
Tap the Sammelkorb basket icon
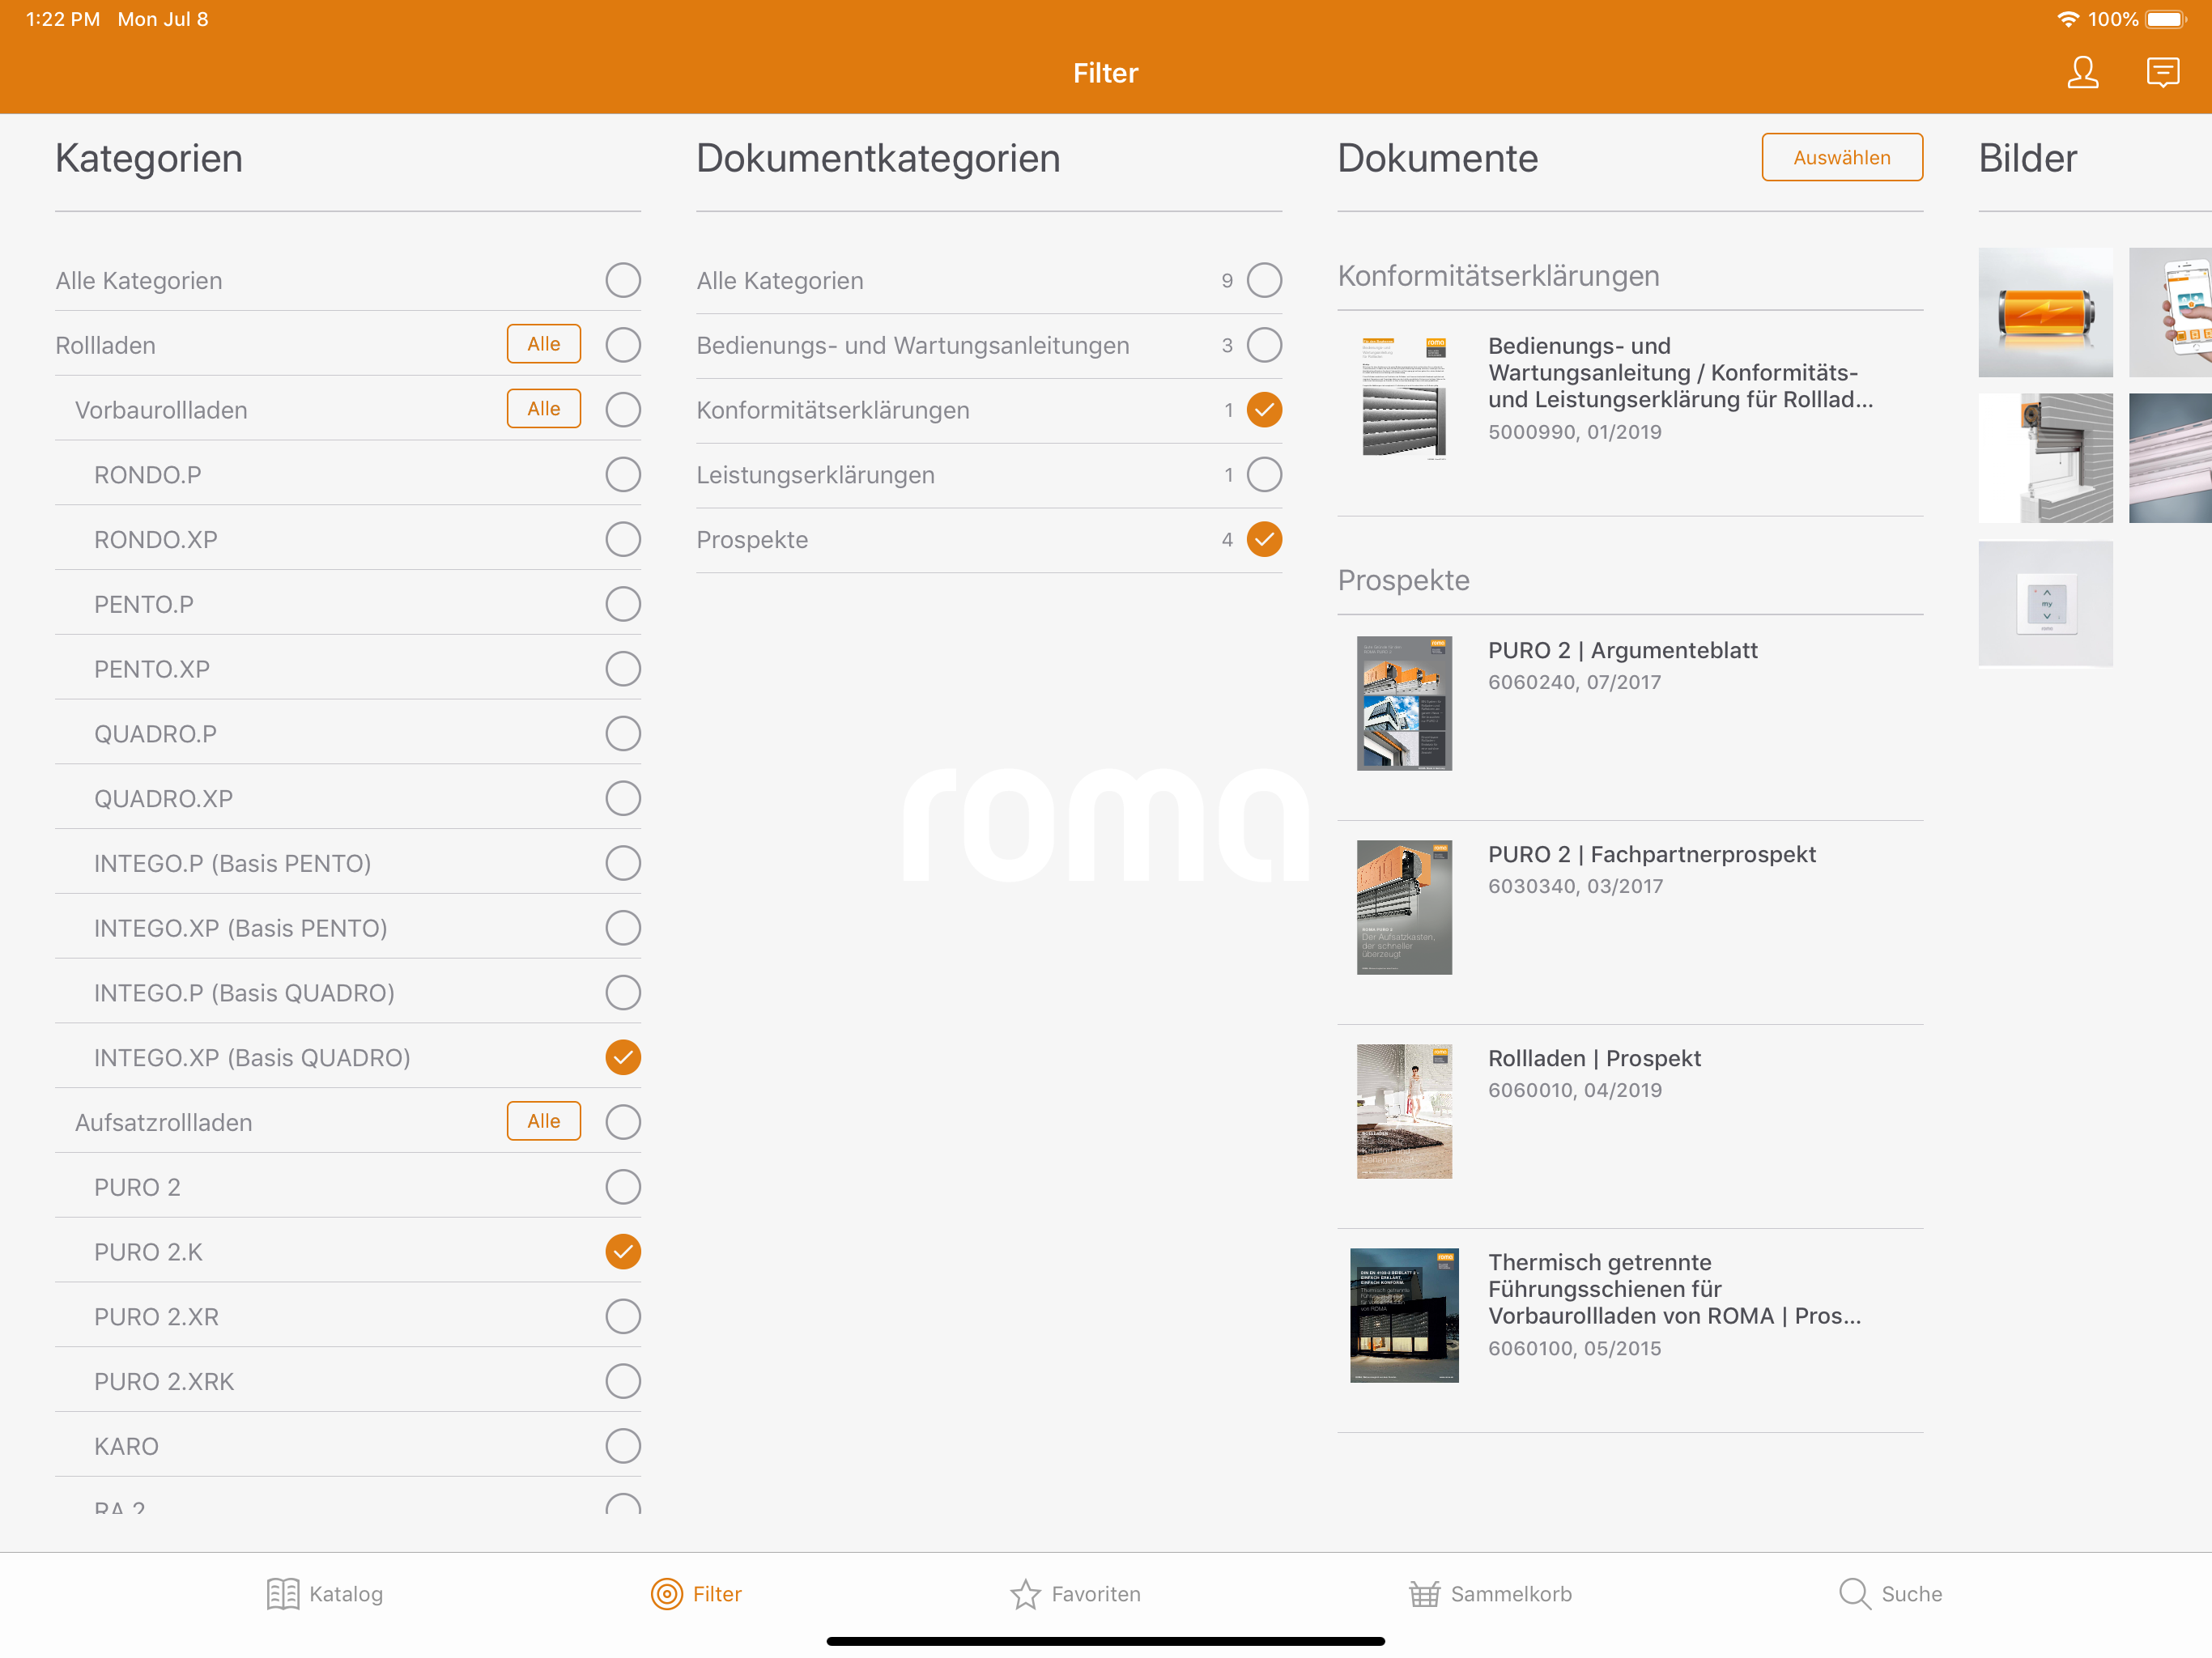tap(1424, 1594)
